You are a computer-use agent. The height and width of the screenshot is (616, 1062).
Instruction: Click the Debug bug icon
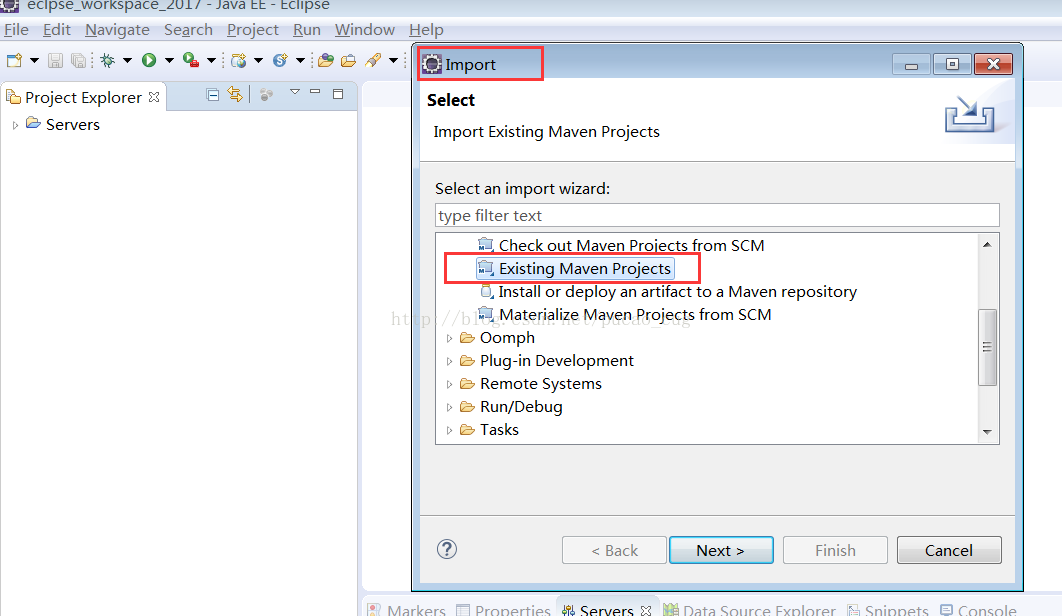(x=108, y=60)
